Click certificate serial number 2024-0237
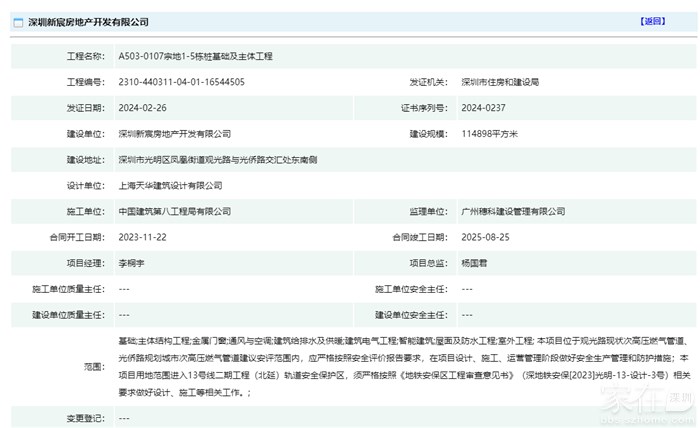The image size is (700, 428). [x=483, y=108]
